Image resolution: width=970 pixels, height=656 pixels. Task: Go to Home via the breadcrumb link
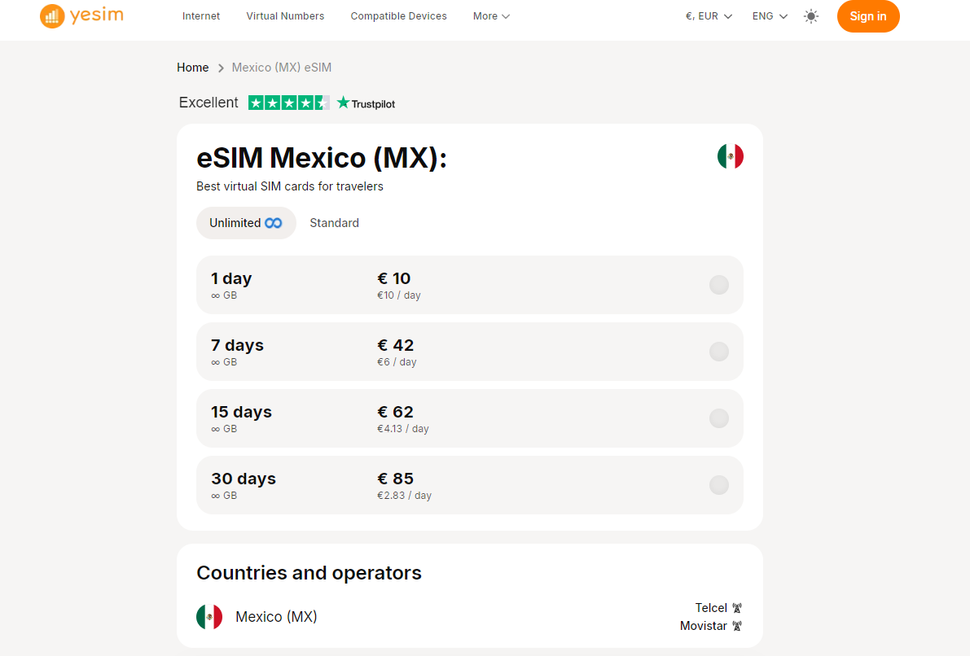point(192,67)
